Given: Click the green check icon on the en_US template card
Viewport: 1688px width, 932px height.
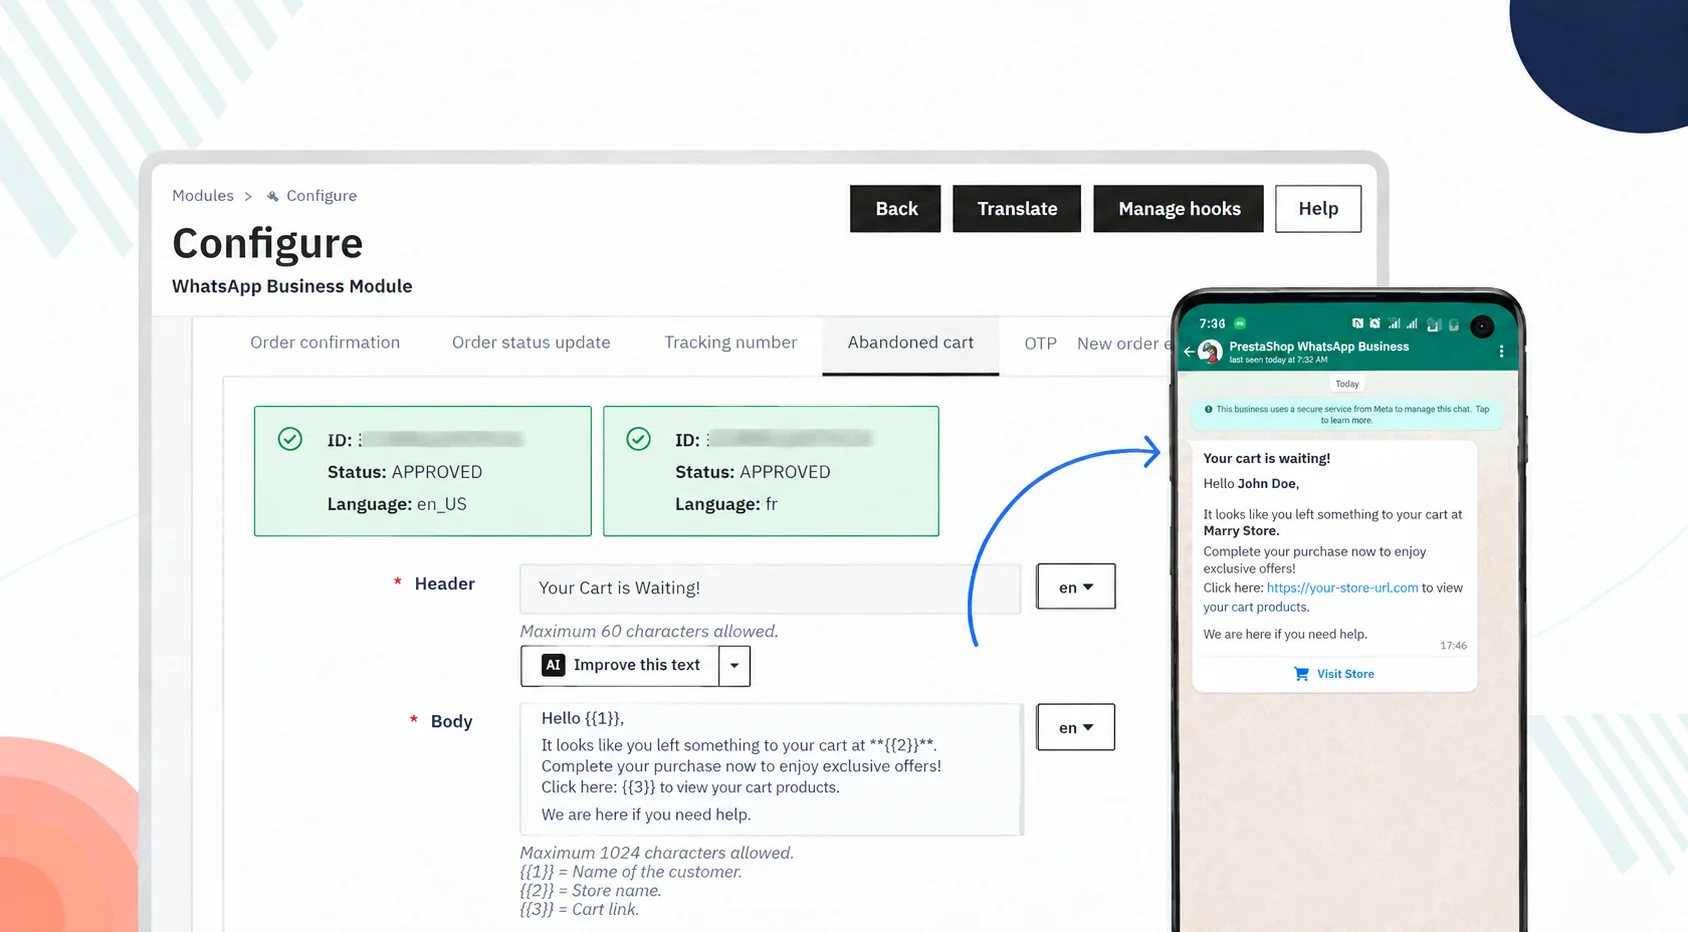Looking at the screenshot, I should tap(290, 439).
